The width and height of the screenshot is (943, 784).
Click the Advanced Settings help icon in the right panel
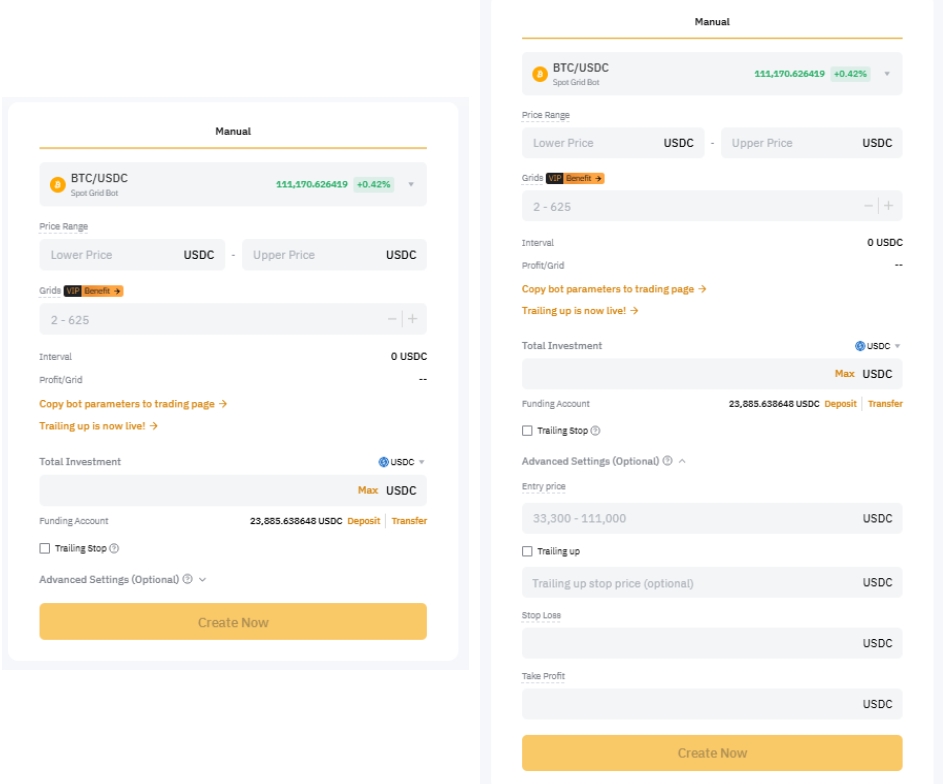pyautogui.click(x=667, y=461)
